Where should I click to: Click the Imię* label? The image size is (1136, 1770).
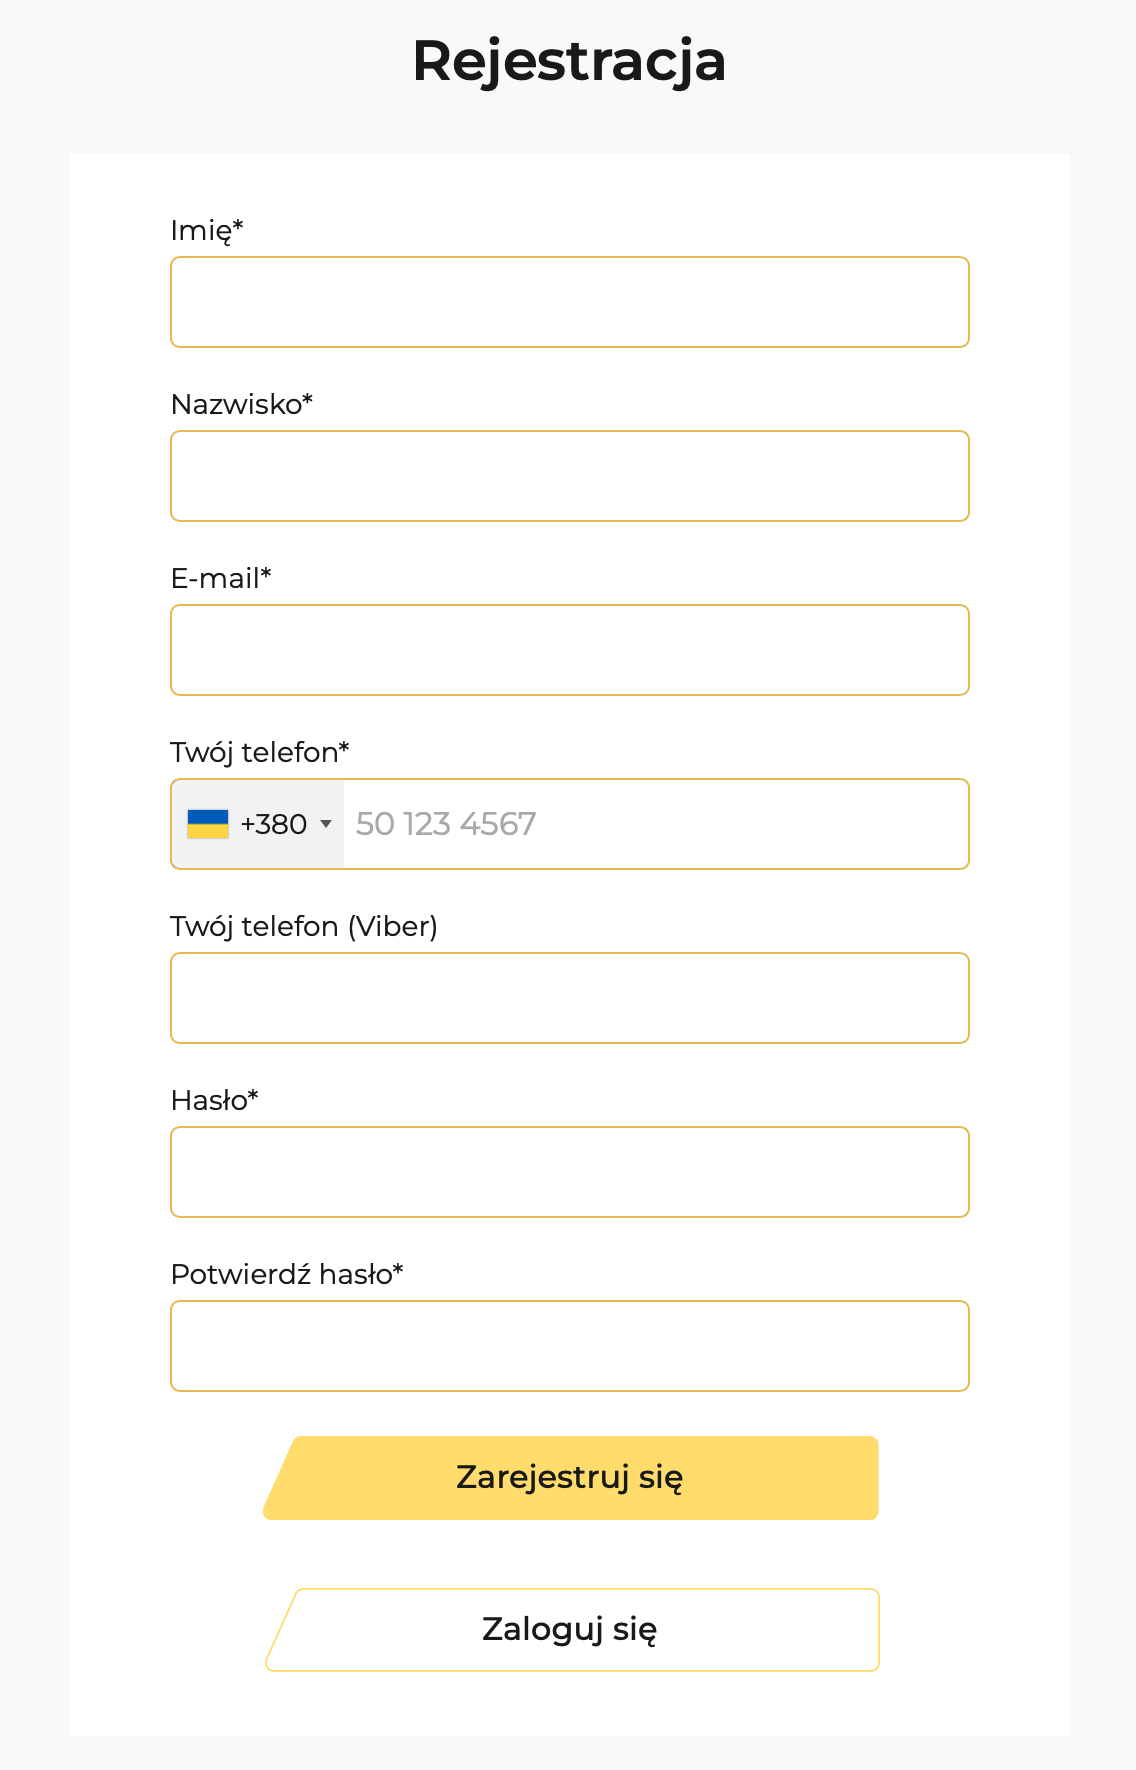(x=207, y=231)
